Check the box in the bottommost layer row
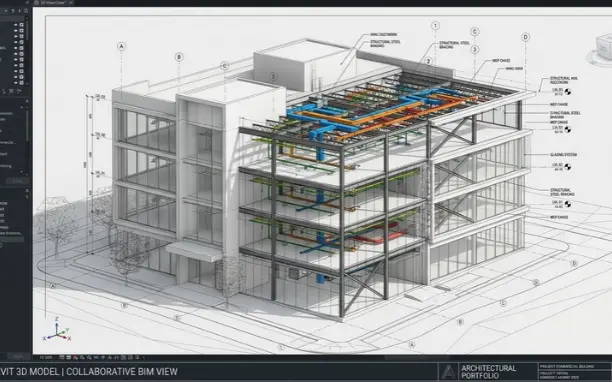The image size is (612, 382). coord(21,82)
